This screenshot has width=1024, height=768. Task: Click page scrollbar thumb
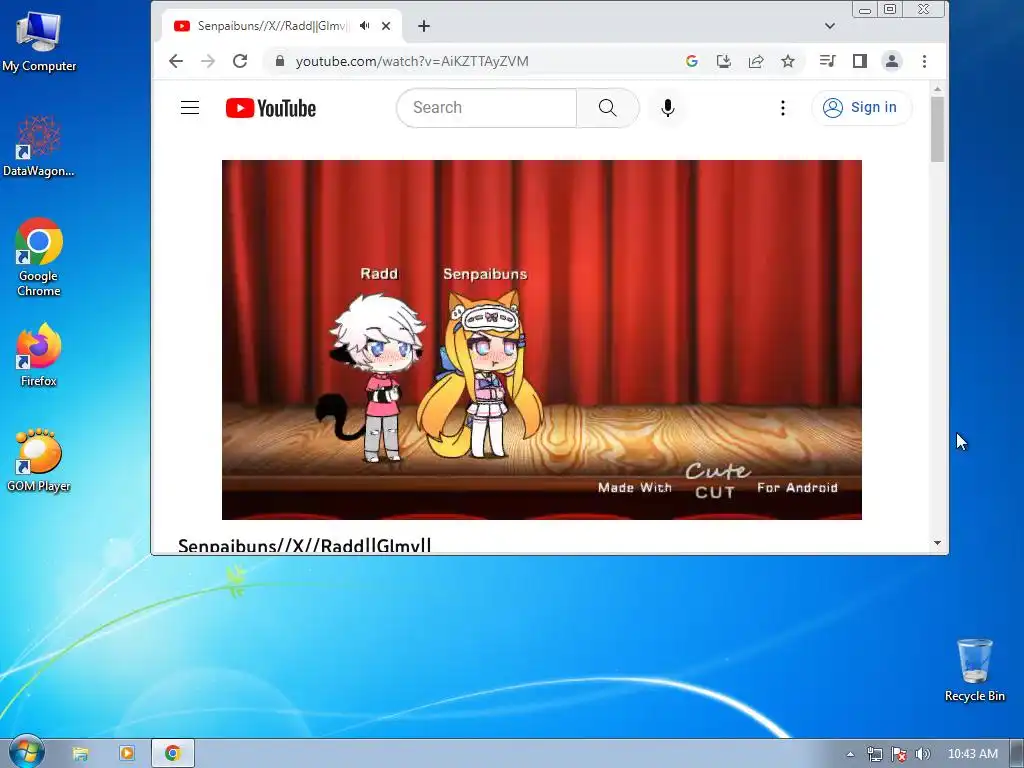coord(937,129)
